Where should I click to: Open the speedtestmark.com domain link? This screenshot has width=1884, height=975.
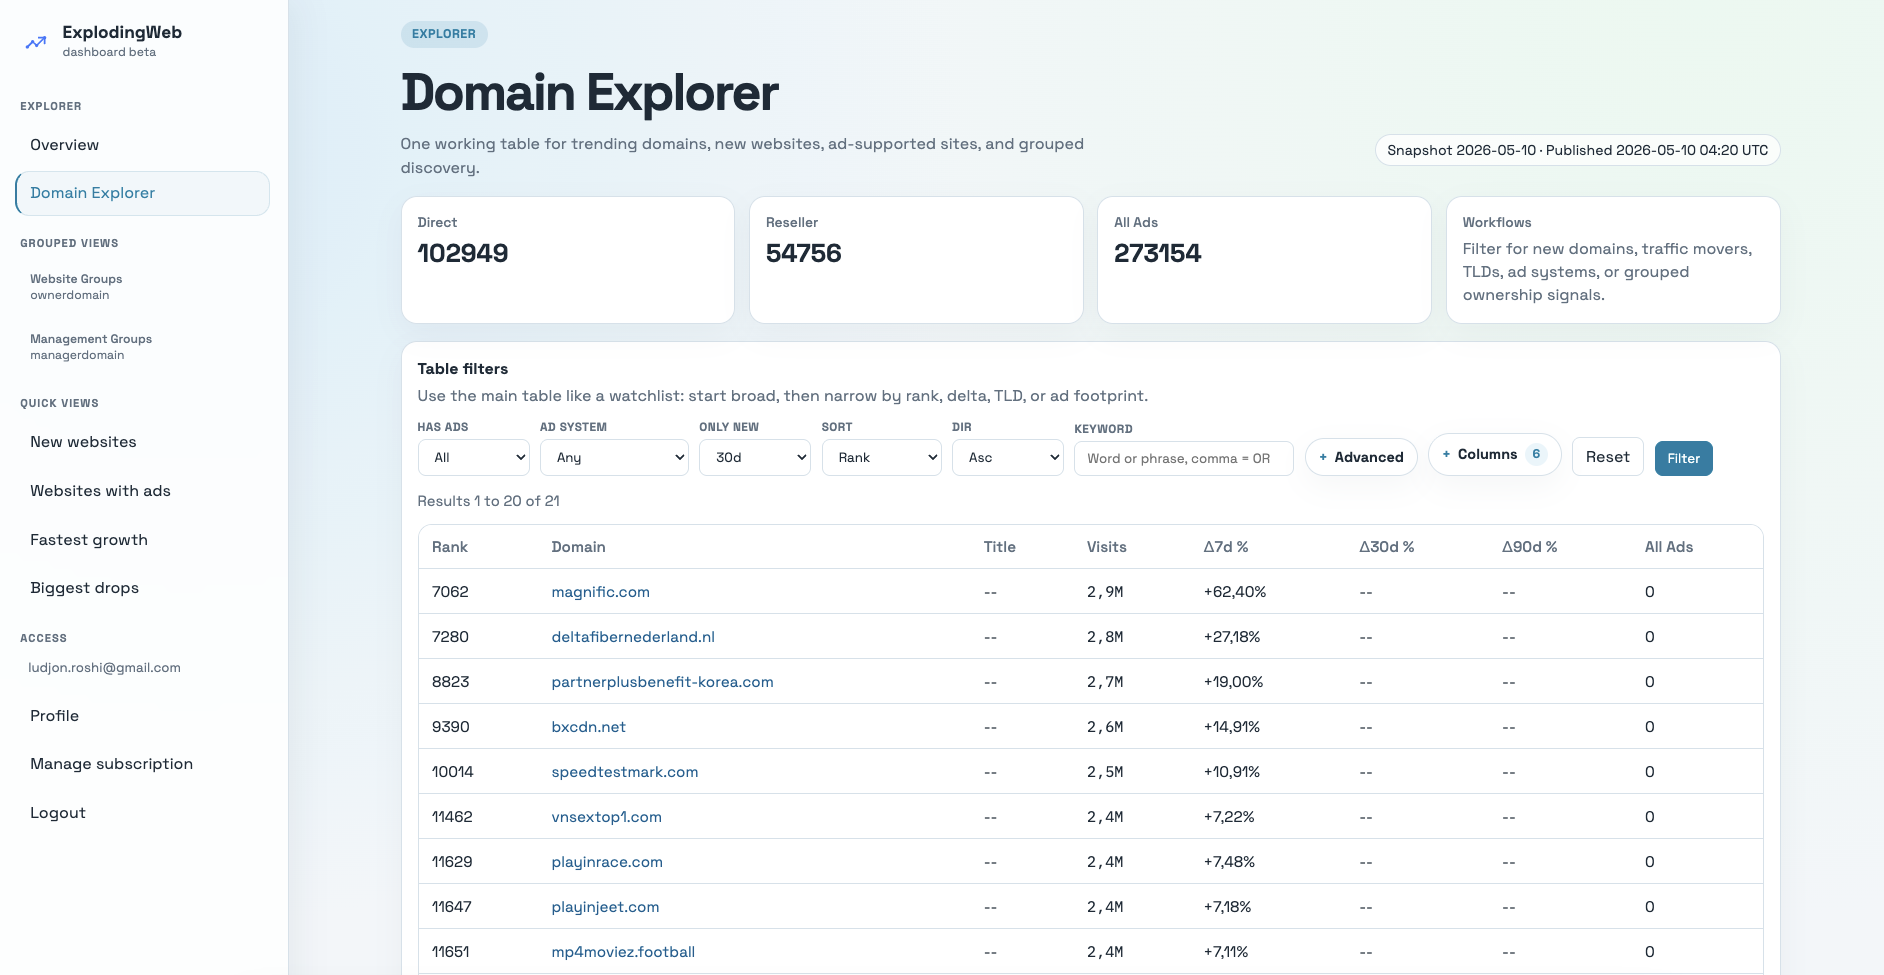coord(625,772)
